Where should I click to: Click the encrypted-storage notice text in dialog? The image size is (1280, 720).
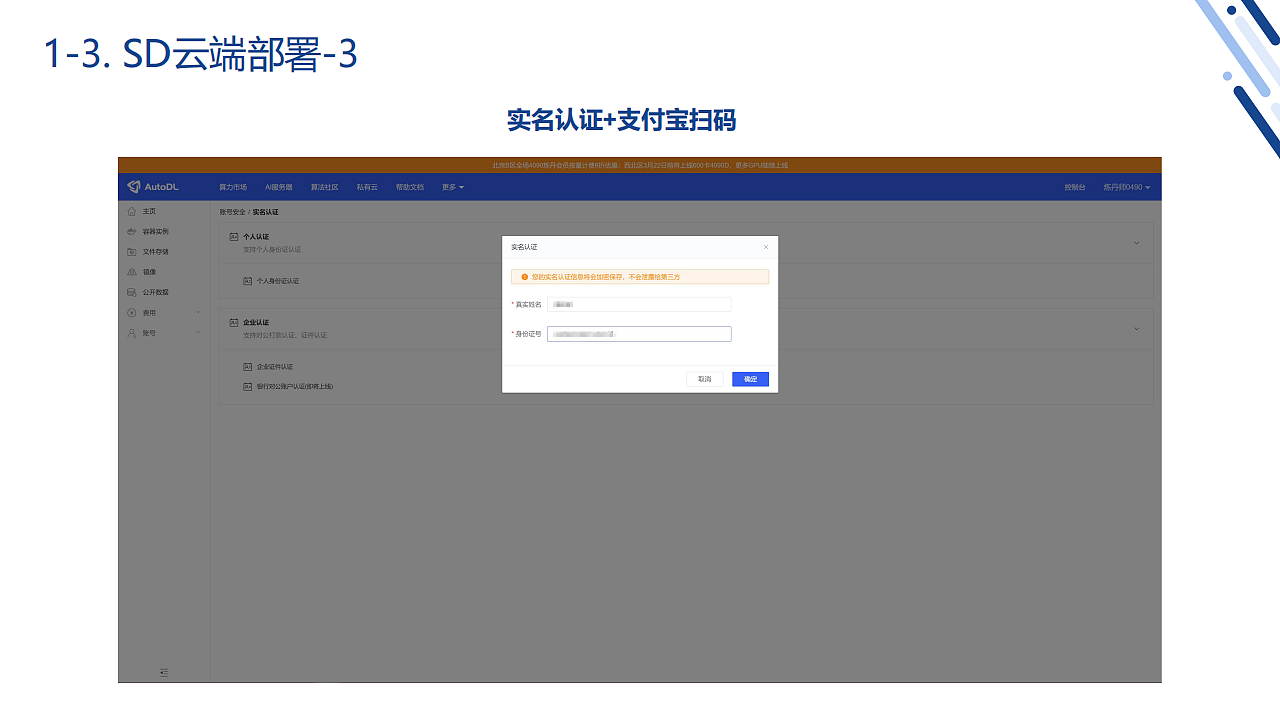click(606, 277)
